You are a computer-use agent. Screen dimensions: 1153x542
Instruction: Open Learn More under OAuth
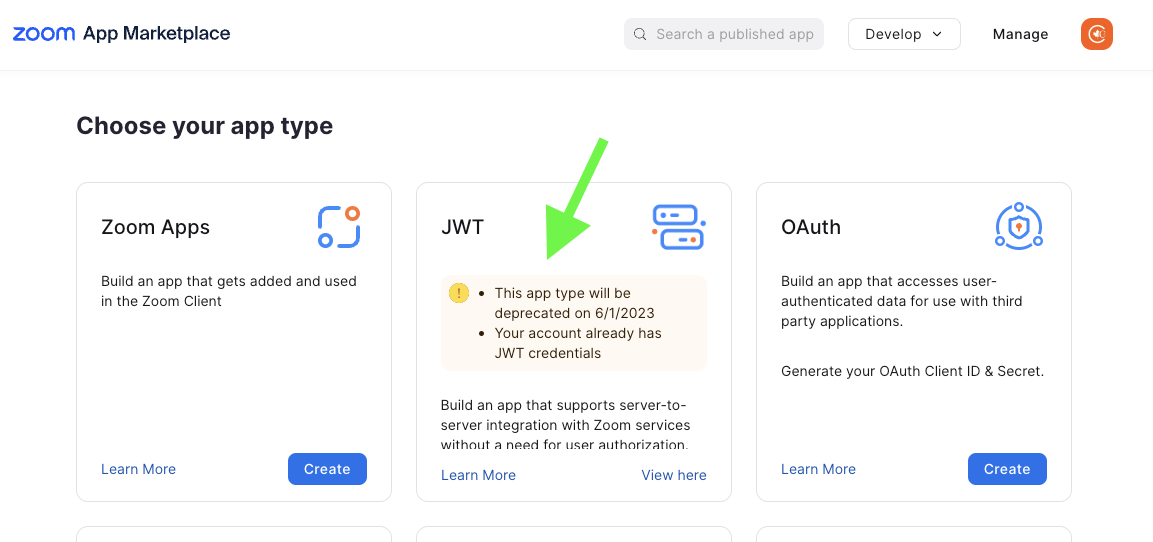pos(818,469)
